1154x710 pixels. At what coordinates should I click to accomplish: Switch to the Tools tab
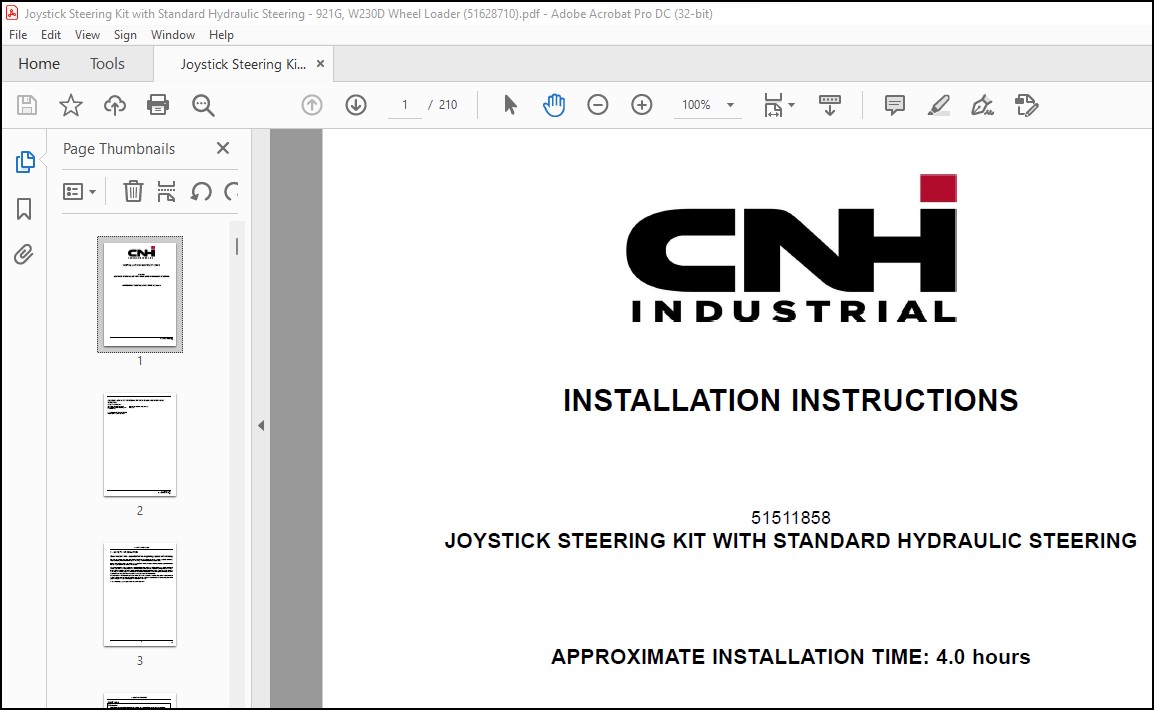107,64
